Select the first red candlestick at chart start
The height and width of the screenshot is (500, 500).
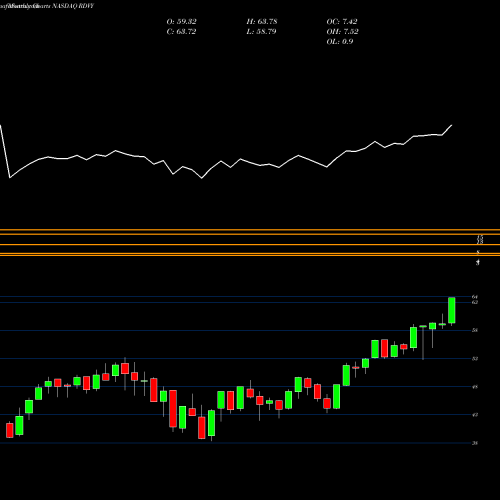click(x=10, y=430)
